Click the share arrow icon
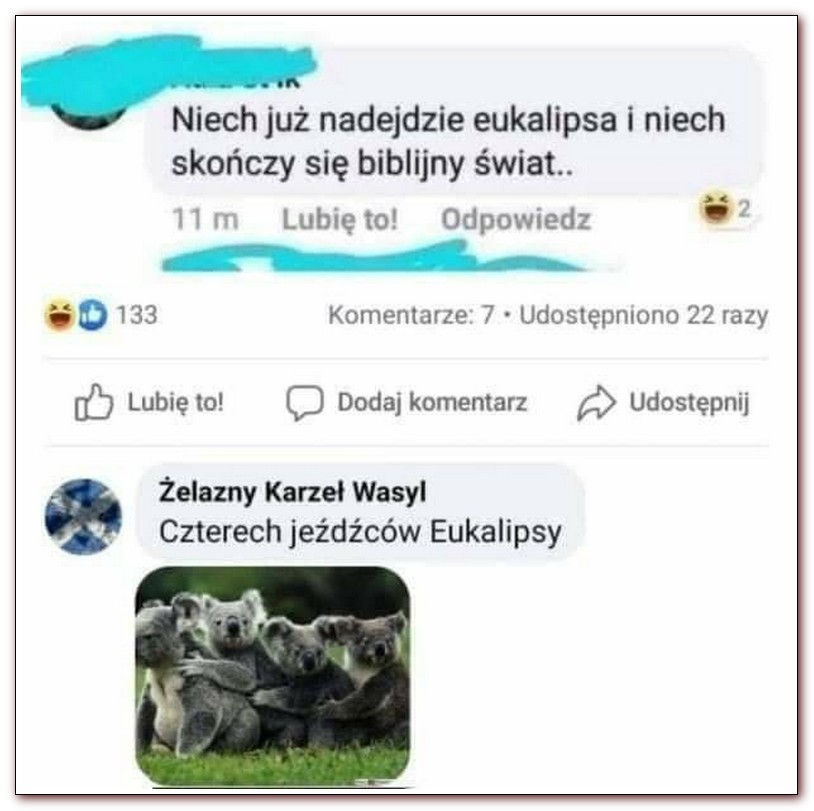 596,402
